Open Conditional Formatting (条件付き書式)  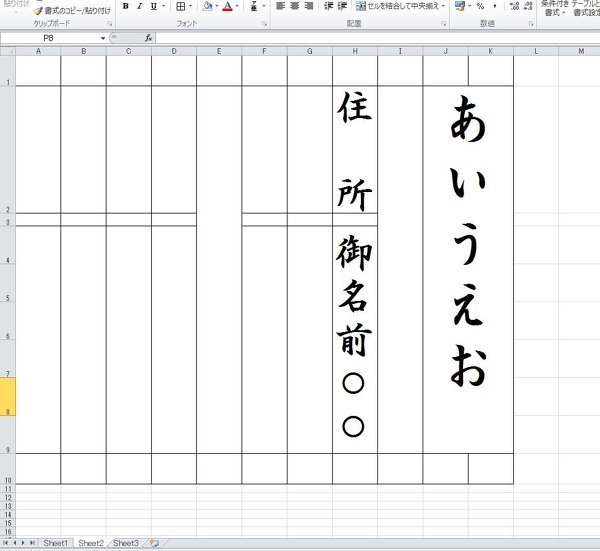coord(554,8)
